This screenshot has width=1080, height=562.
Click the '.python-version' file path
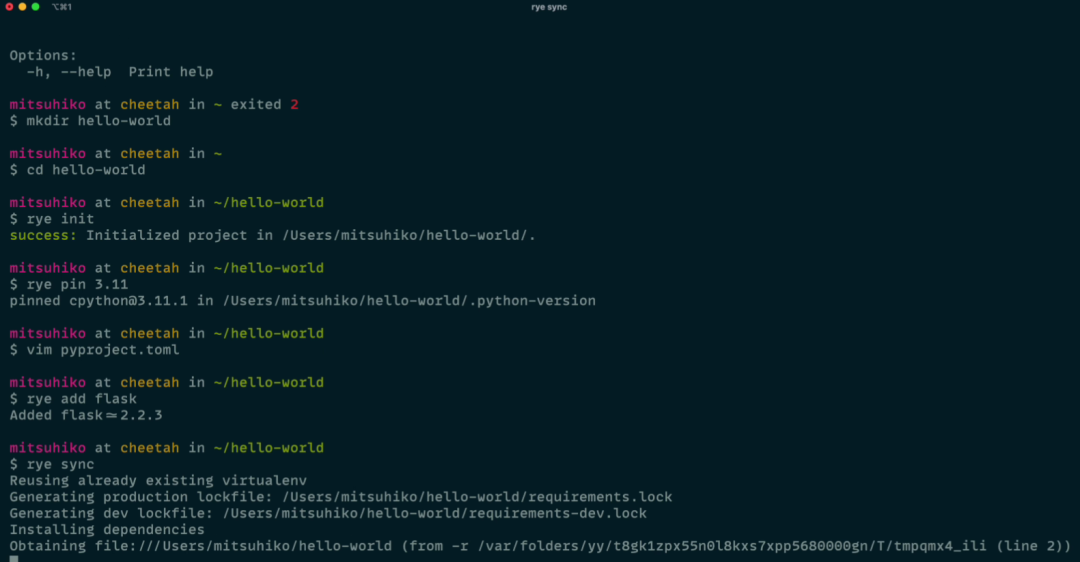click(409, 301)
